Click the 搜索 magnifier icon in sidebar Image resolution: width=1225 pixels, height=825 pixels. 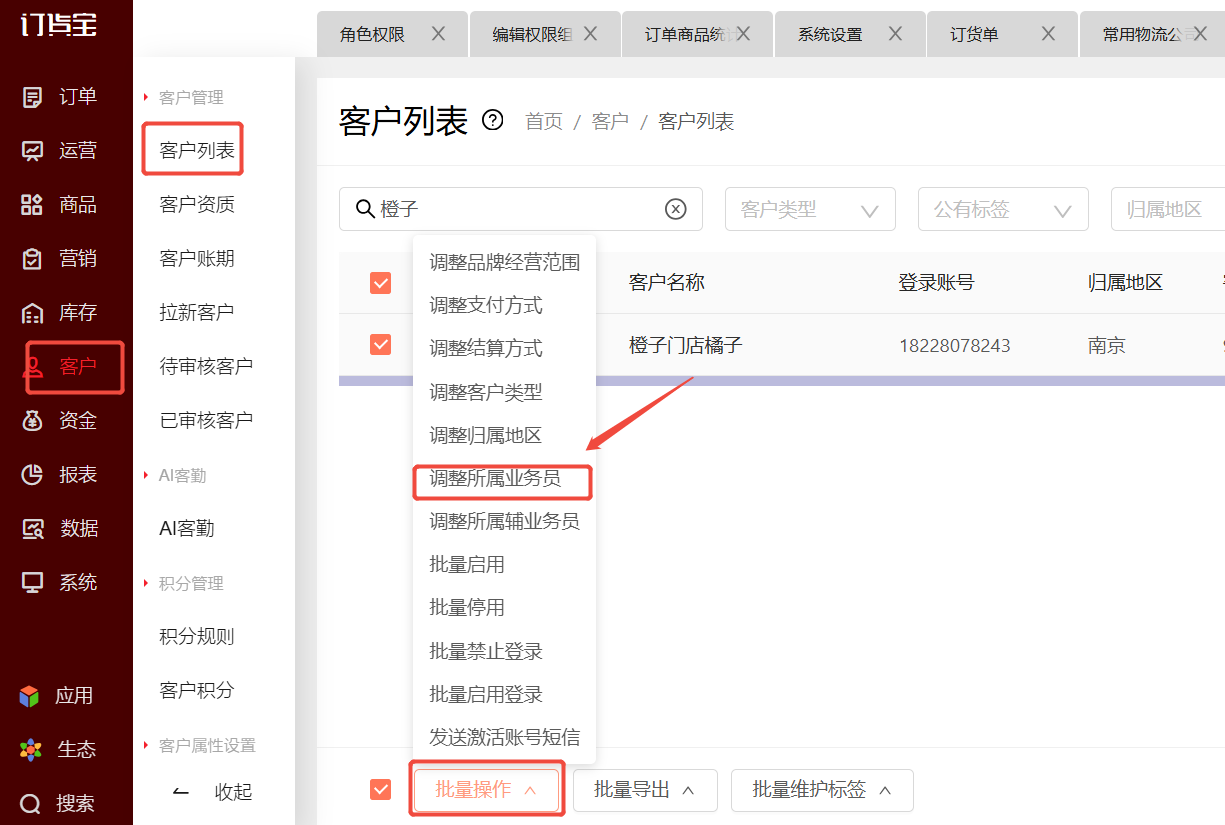pos(31,803)
